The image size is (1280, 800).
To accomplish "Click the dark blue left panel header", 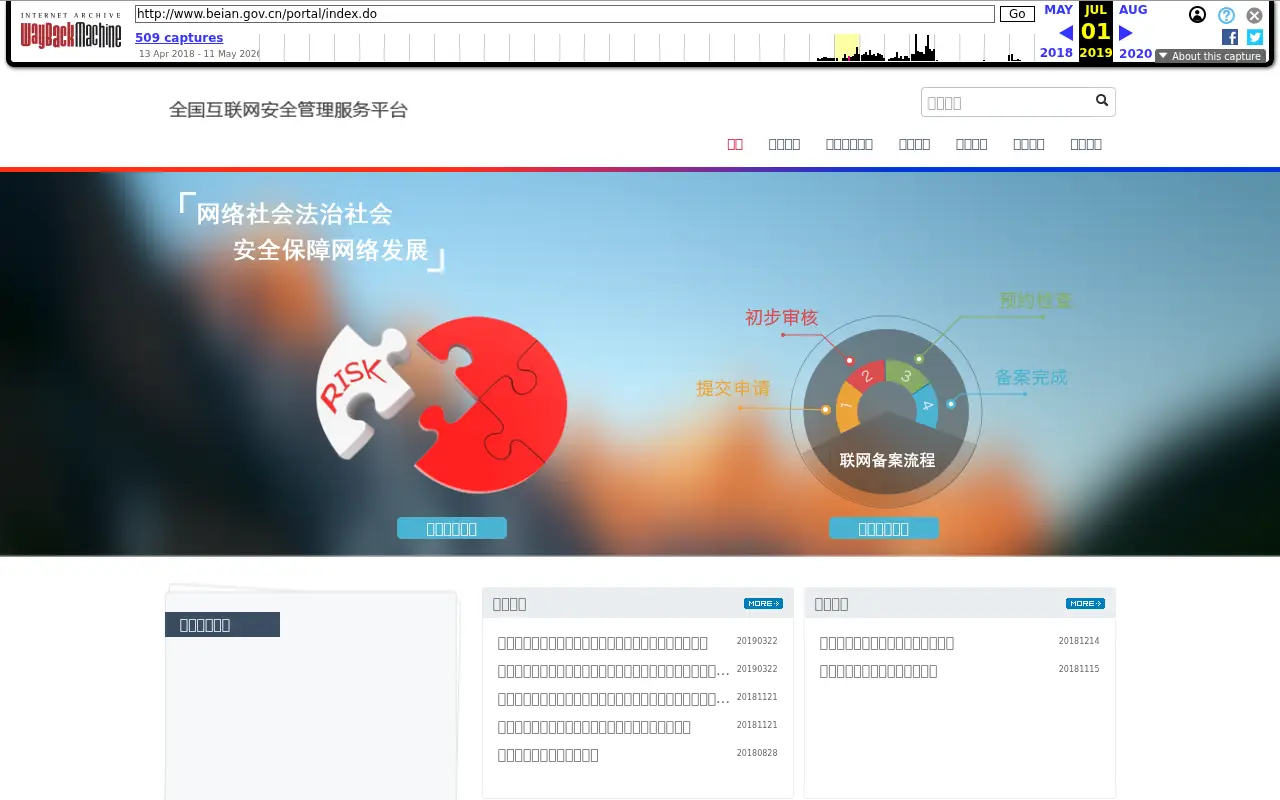I will tap(222, 625).
